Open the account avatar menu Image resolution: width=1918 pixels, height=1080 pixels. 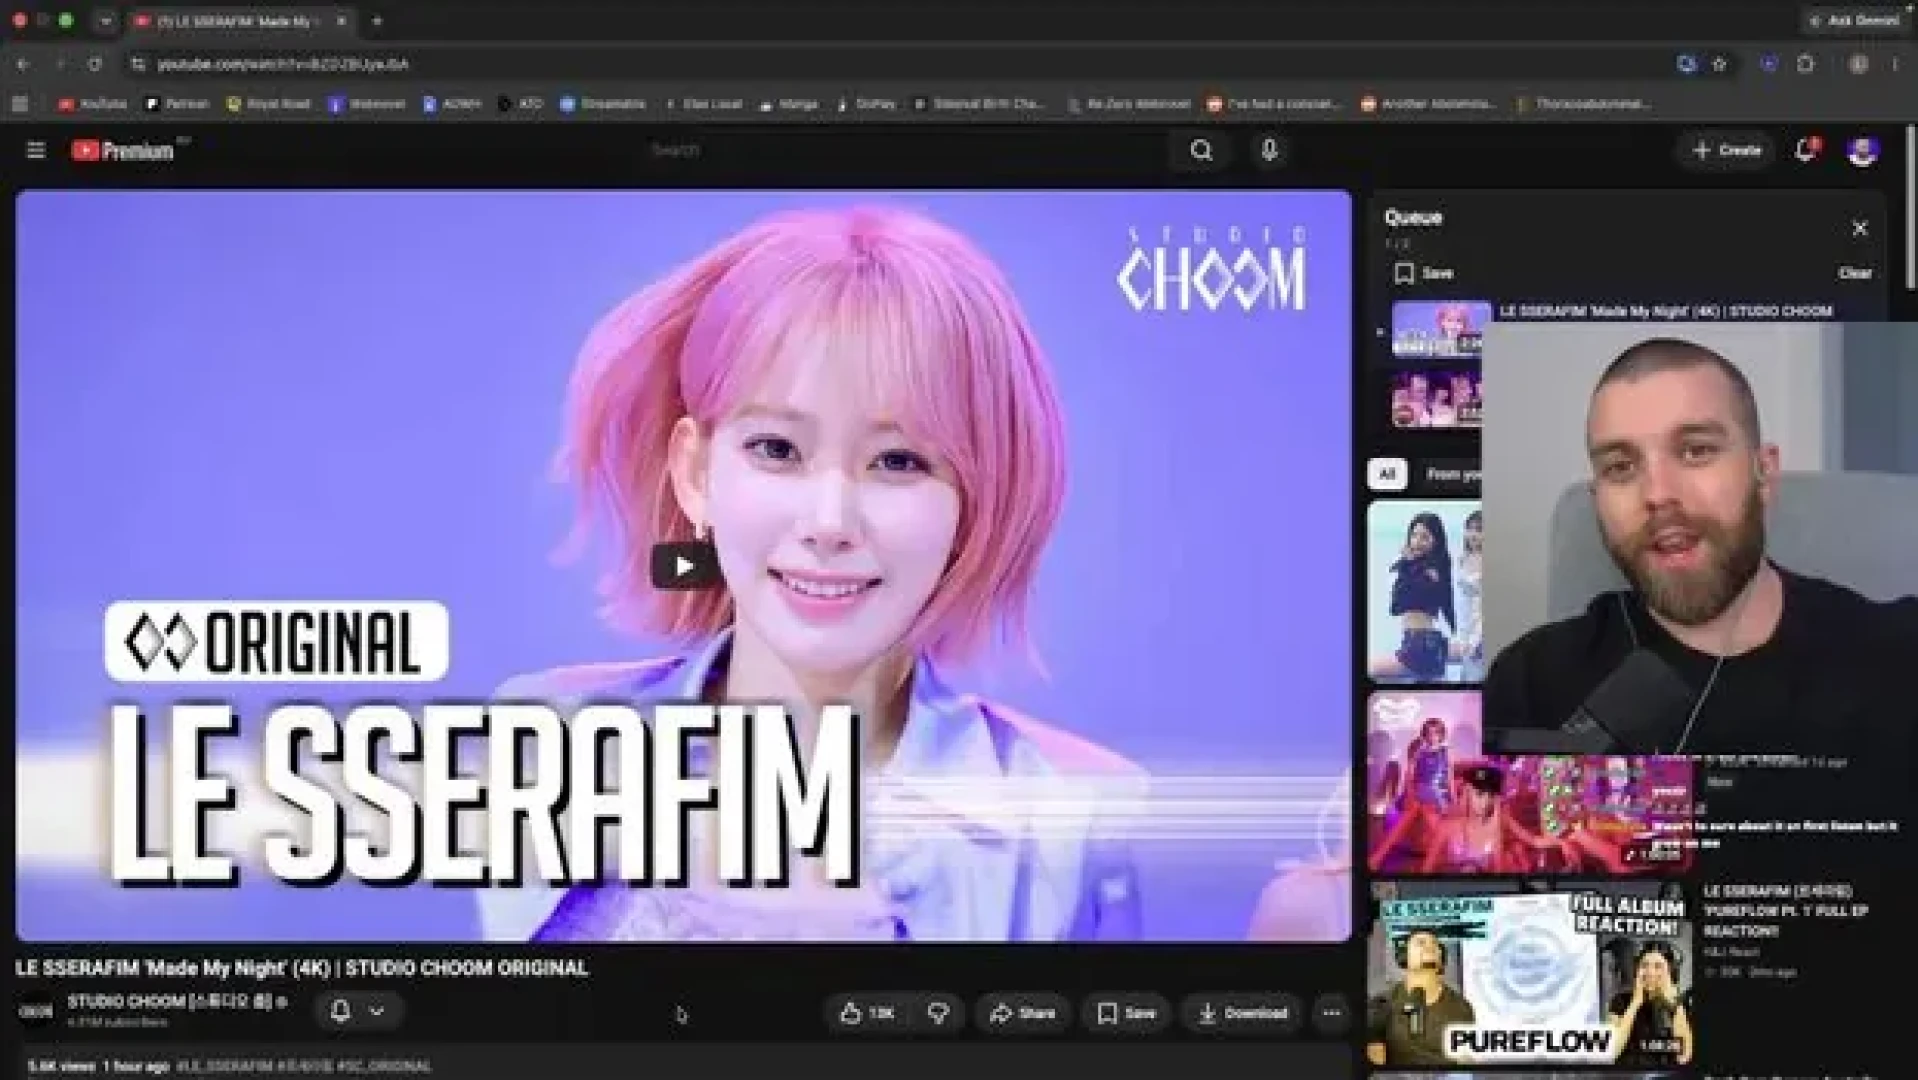[x=1862, y=150]
